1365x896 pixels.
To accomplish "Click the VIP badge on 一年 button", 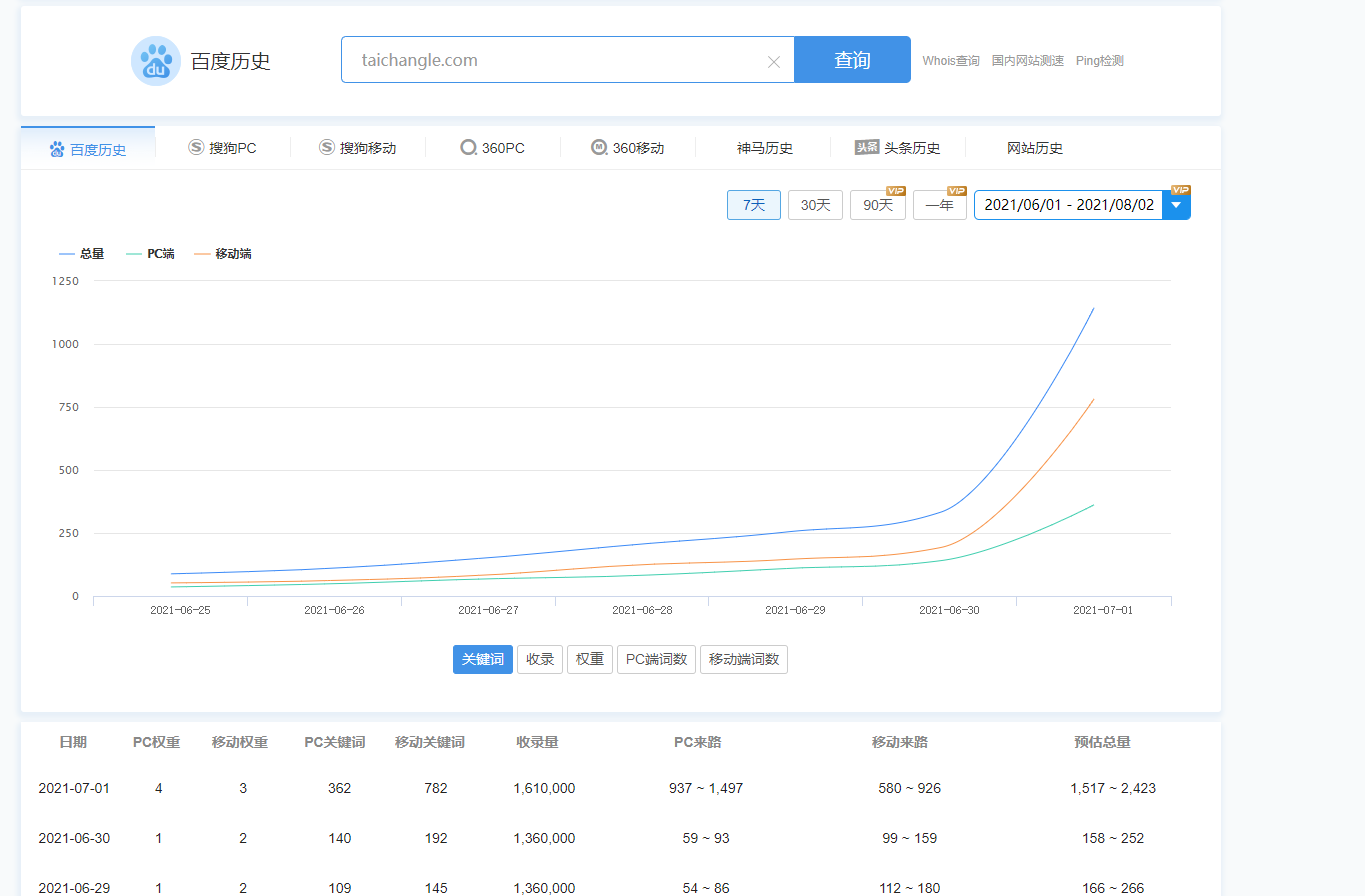I will click(957, 191).
